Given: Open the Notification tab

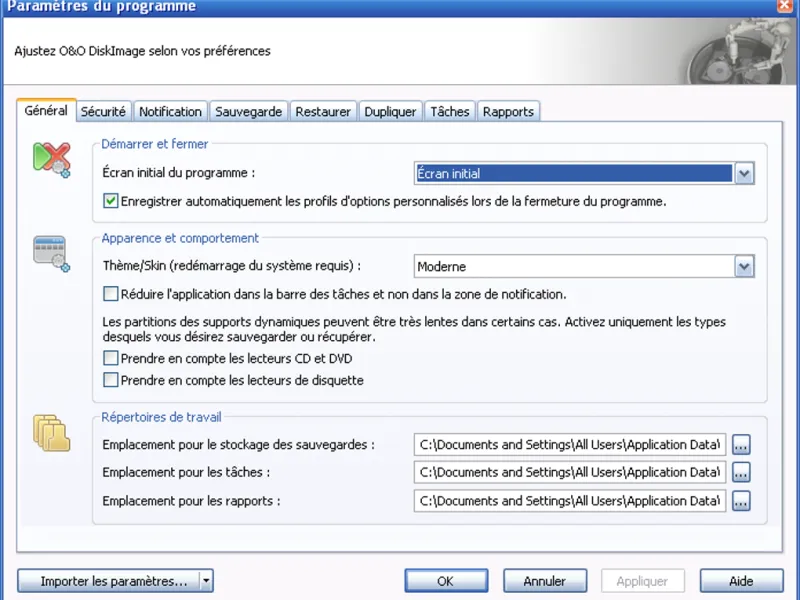Looking at the screenshot, I should 170,112.
